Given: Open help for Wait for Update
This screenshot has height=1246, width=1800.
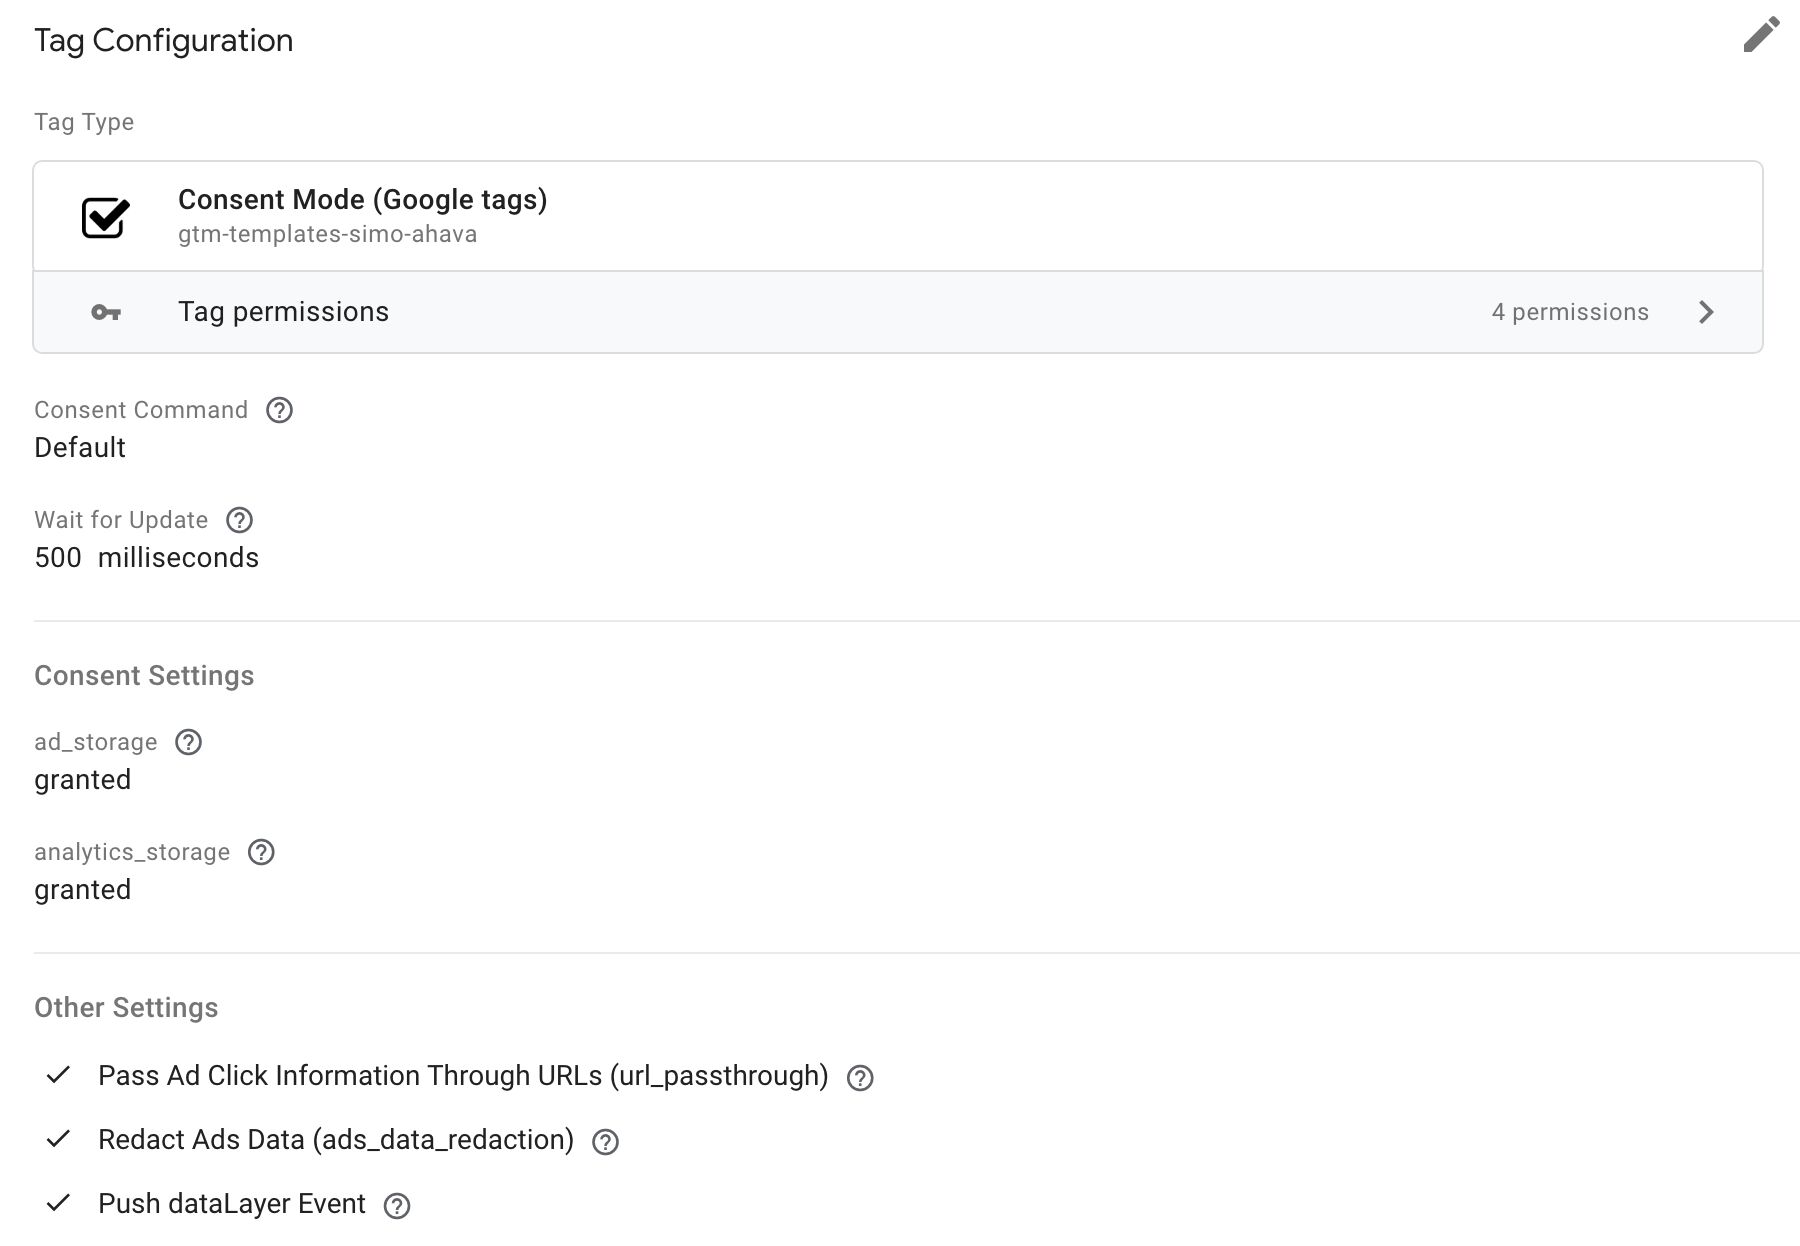Looking at the screenshot, I should (x=239, y=520).
